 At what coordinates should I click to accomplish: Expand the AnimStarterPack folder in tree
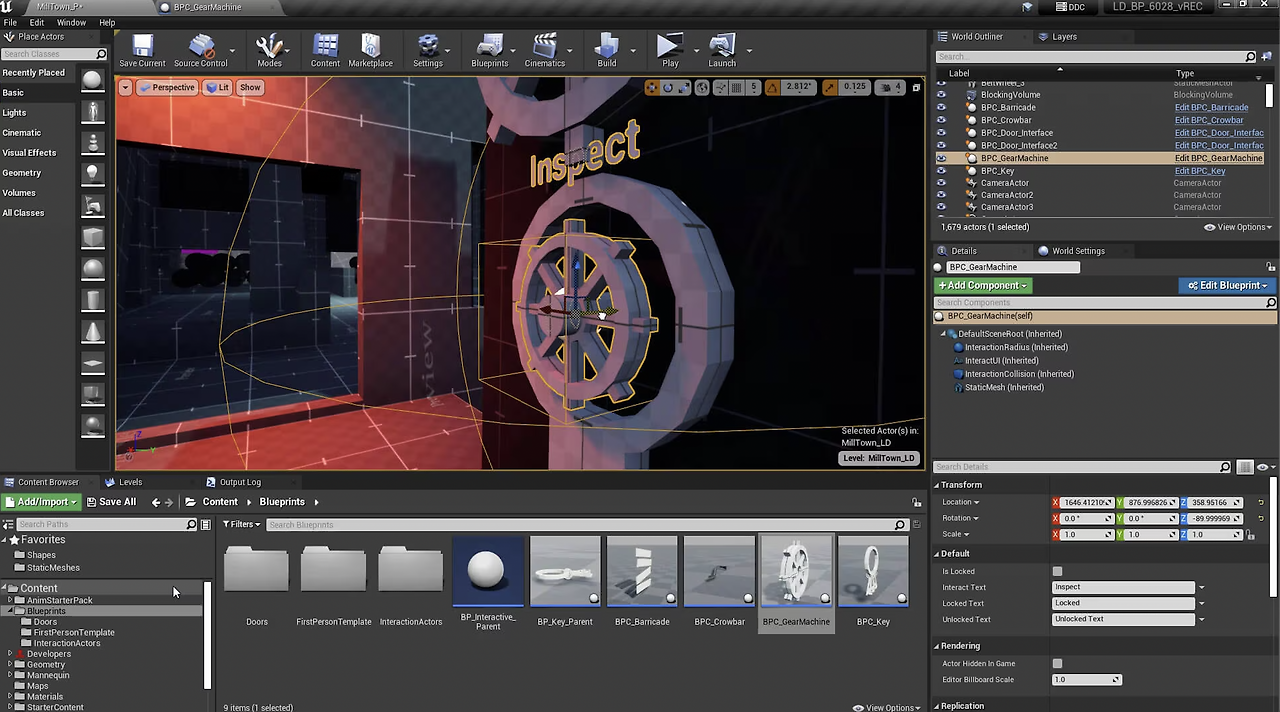[10, 600]
